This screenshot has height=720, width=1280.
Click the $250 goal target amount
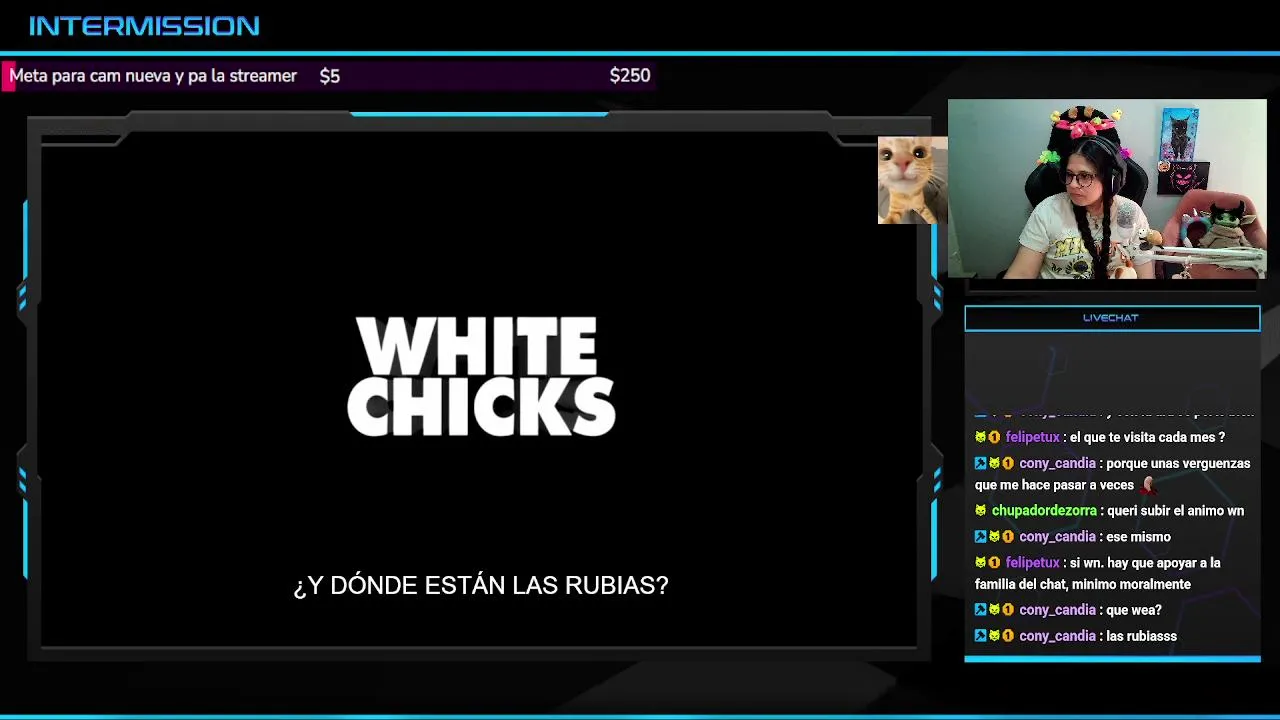[x=630, y=76]
